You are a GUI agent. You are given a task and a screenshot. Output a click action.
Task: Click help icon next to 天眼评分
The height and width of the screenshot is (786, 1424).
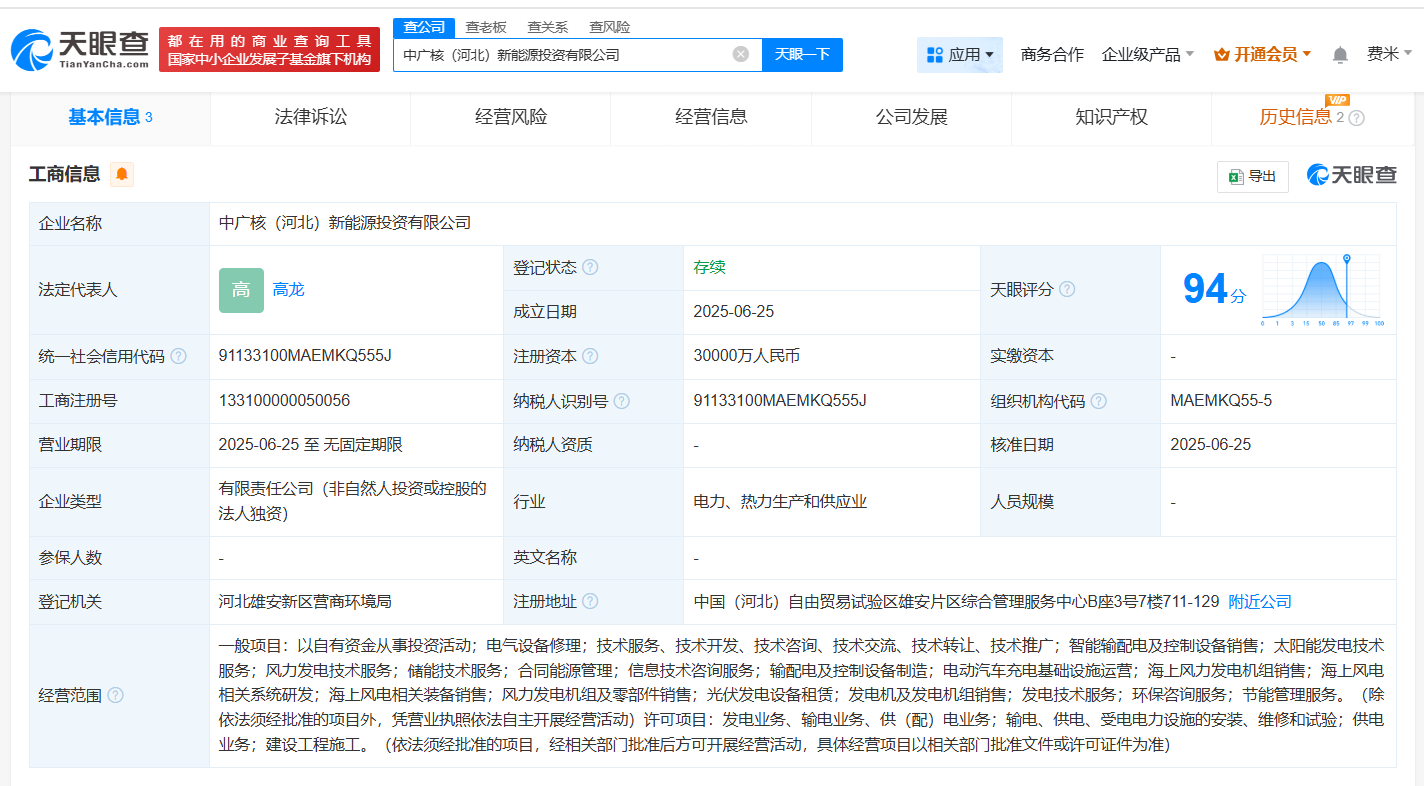(x=1067, y=290)
